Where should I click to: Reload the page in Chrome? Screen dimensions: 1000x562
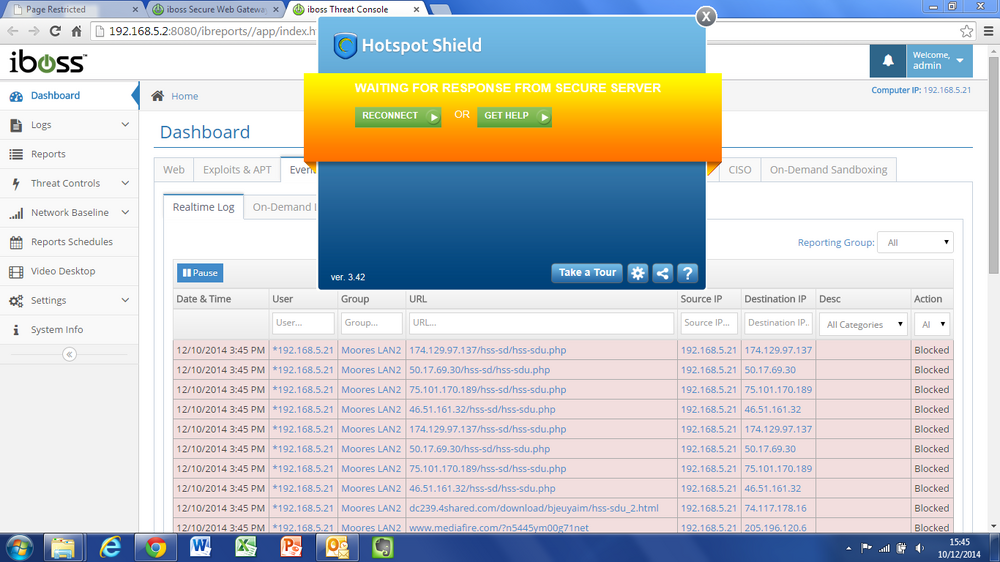coord(55,31)
